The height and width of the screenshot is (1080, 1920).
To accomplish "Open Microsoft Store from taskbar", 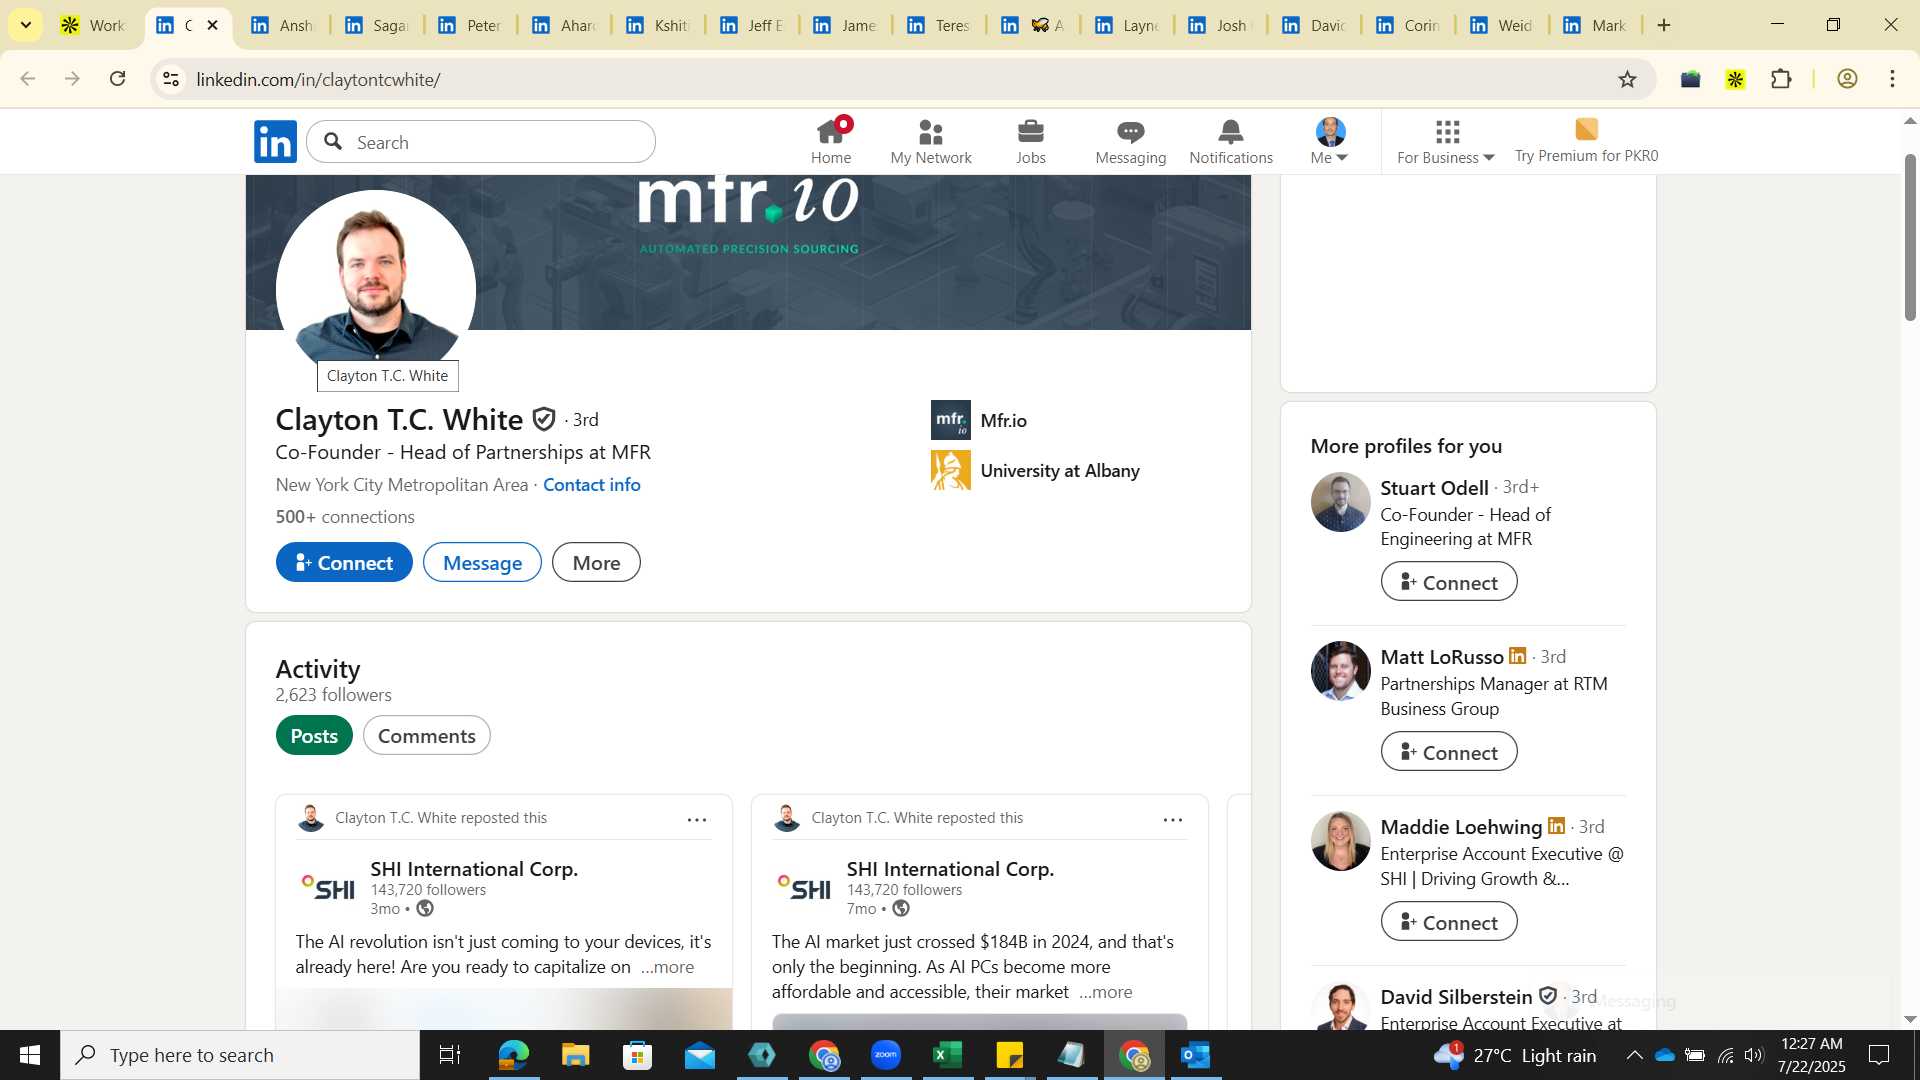I will click(637, 1055).
